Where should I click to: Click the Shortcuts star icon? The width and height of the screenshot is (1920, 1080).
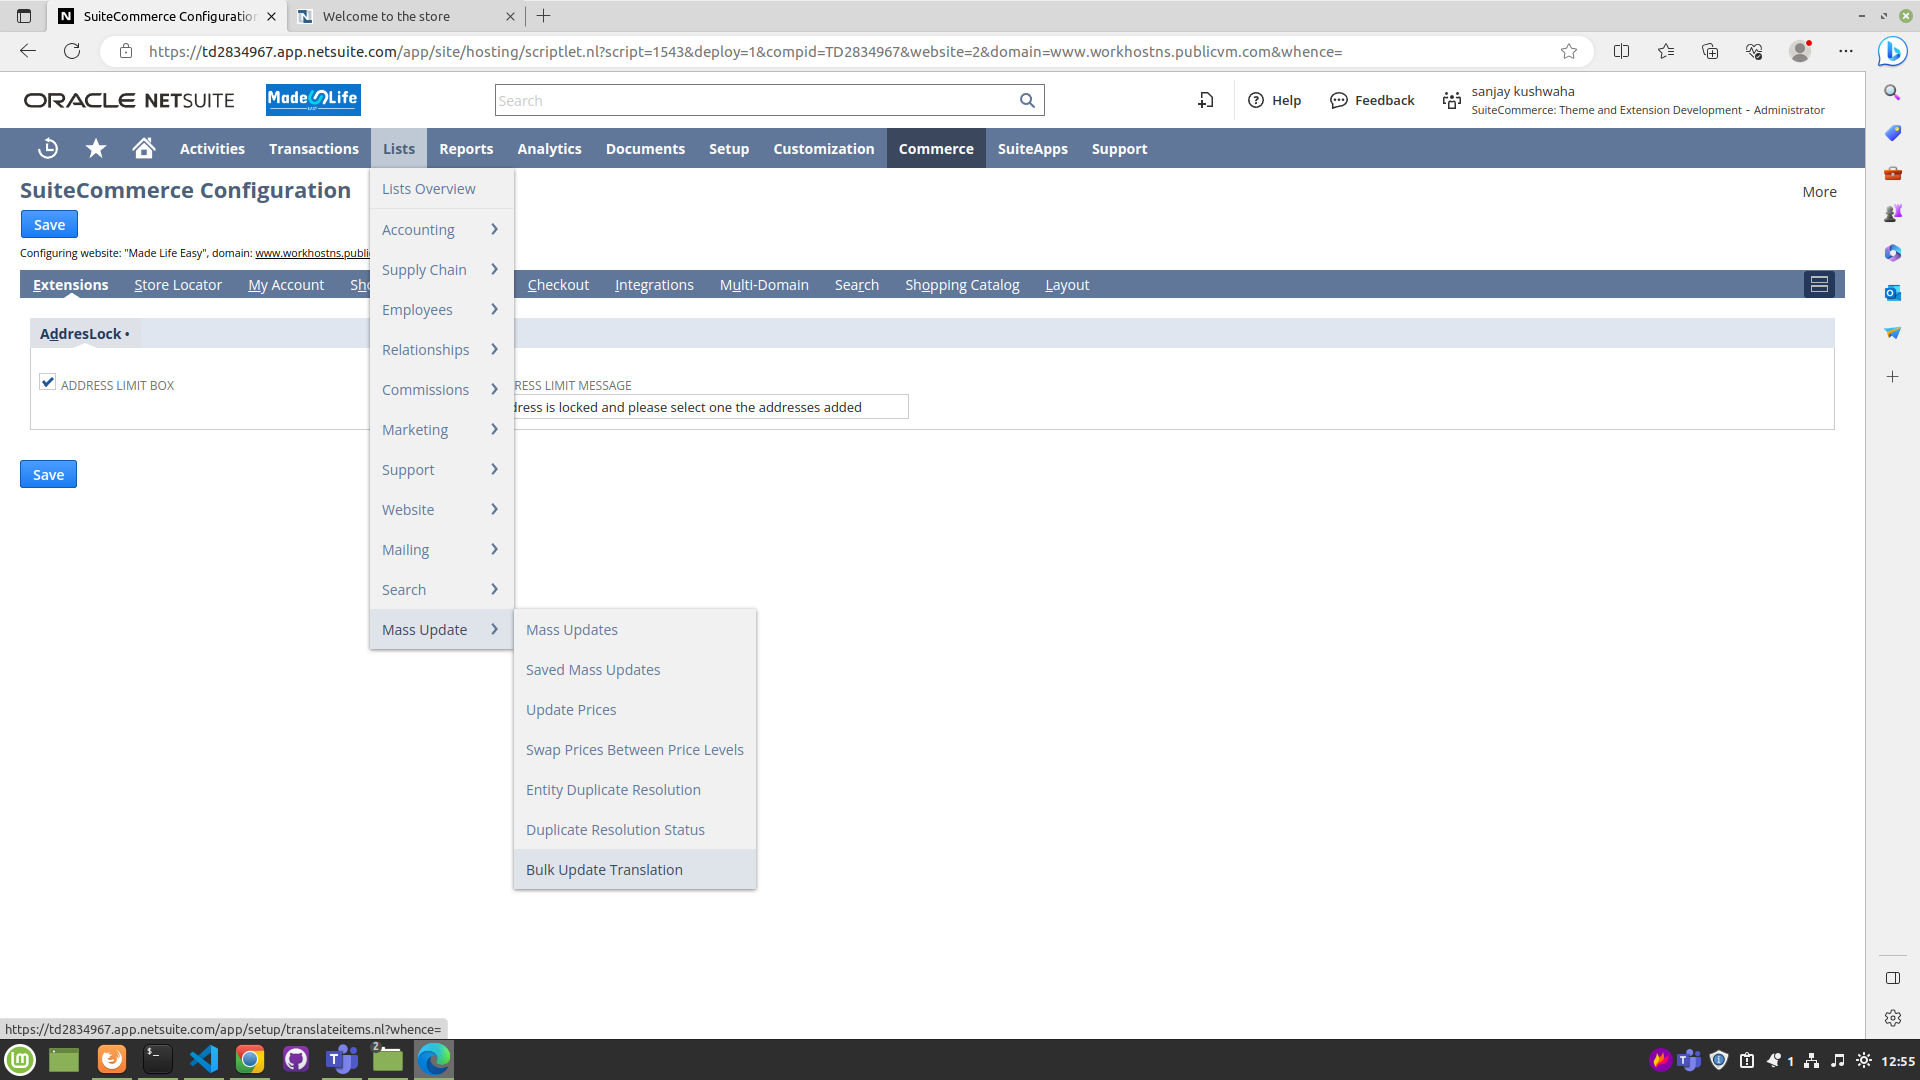coord(96,149)
